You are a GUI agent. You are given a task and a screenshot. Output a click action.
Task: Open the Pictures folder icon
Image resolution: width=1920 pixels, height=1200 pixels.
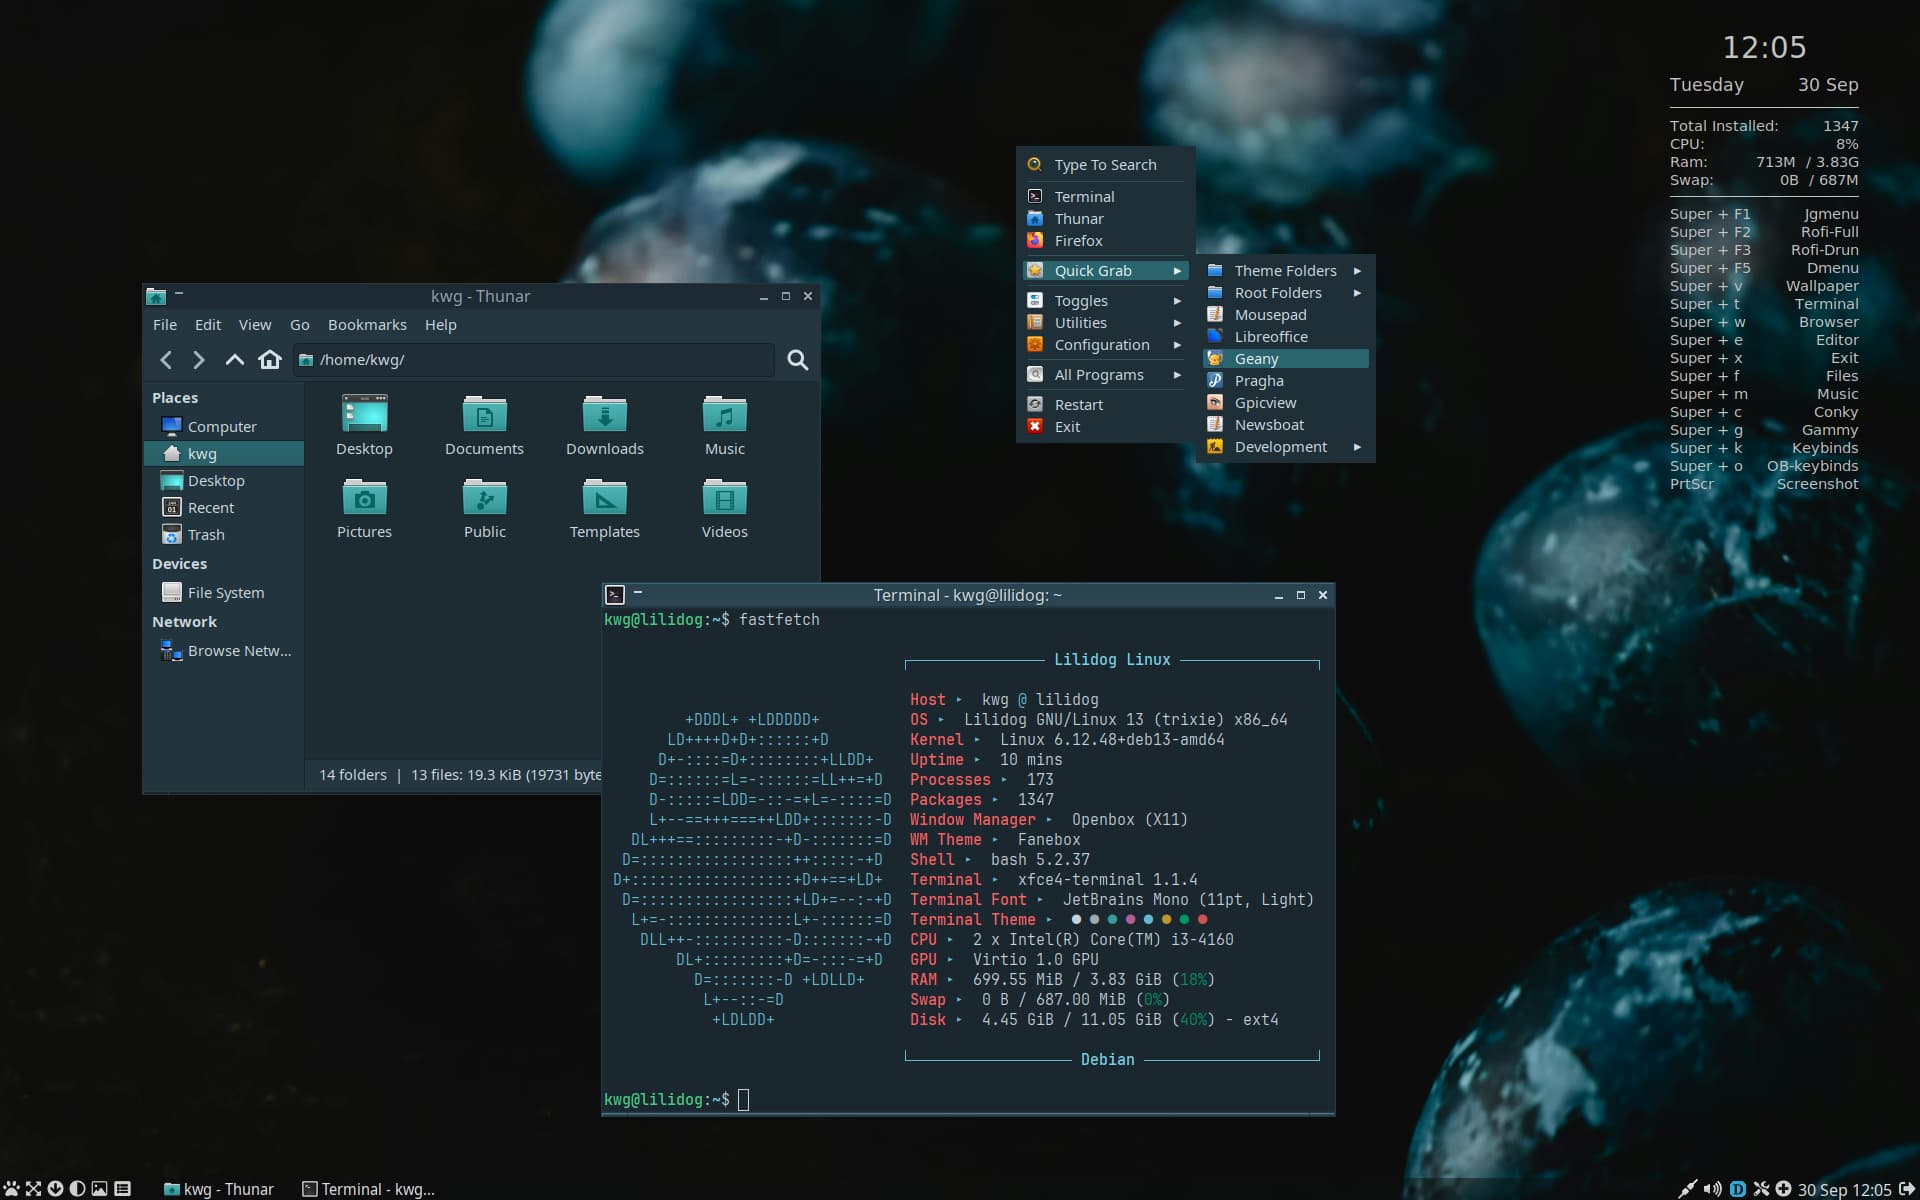coord(364,498)
